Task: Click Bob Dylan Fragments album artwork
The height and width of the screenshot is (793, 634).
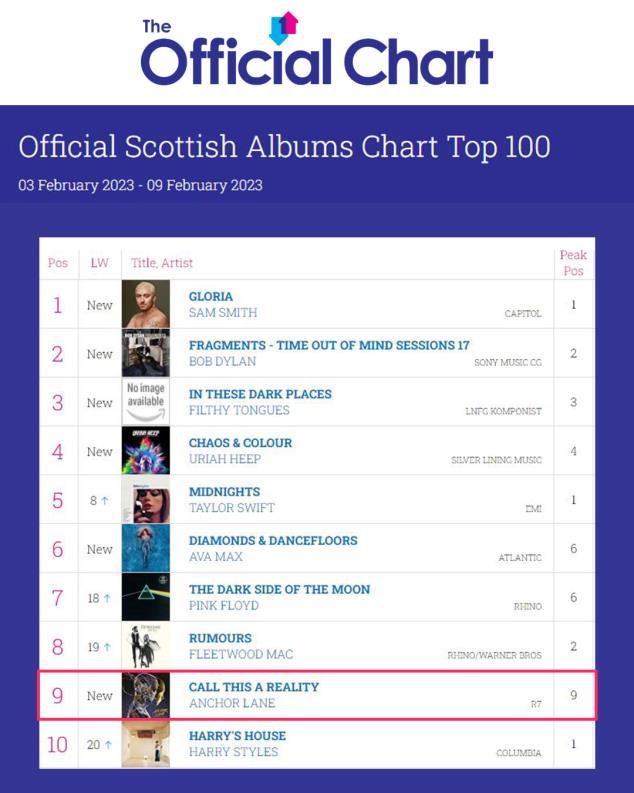Action: (x=146, y=353)
